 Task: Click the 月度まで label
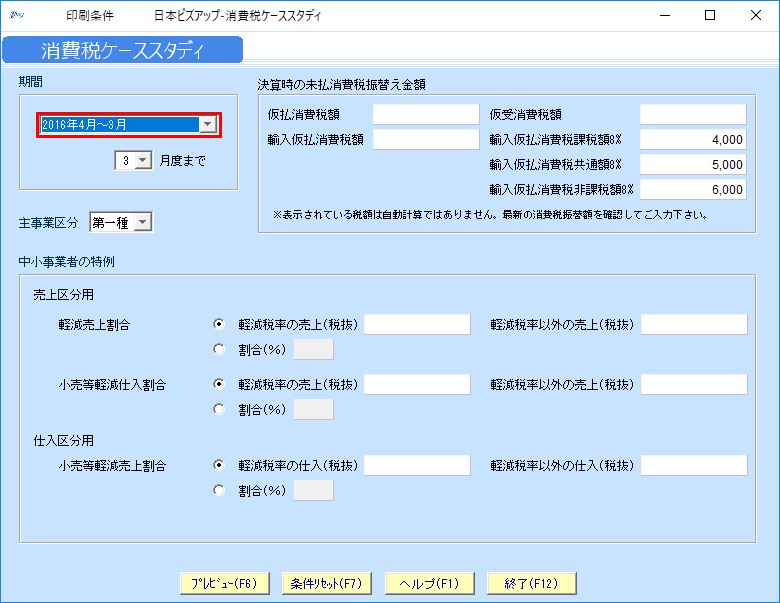pos(183,161)
